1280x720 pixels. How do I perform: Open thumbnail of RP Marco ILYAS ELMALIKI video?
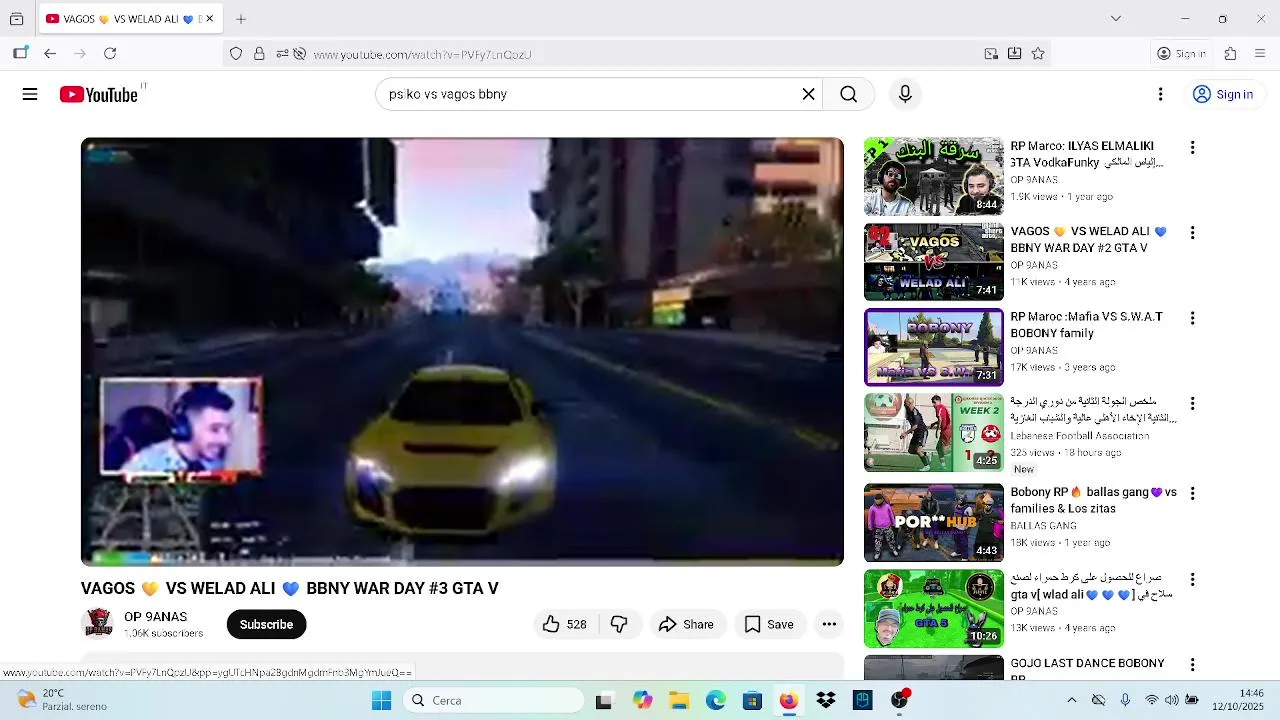(934, 176)
